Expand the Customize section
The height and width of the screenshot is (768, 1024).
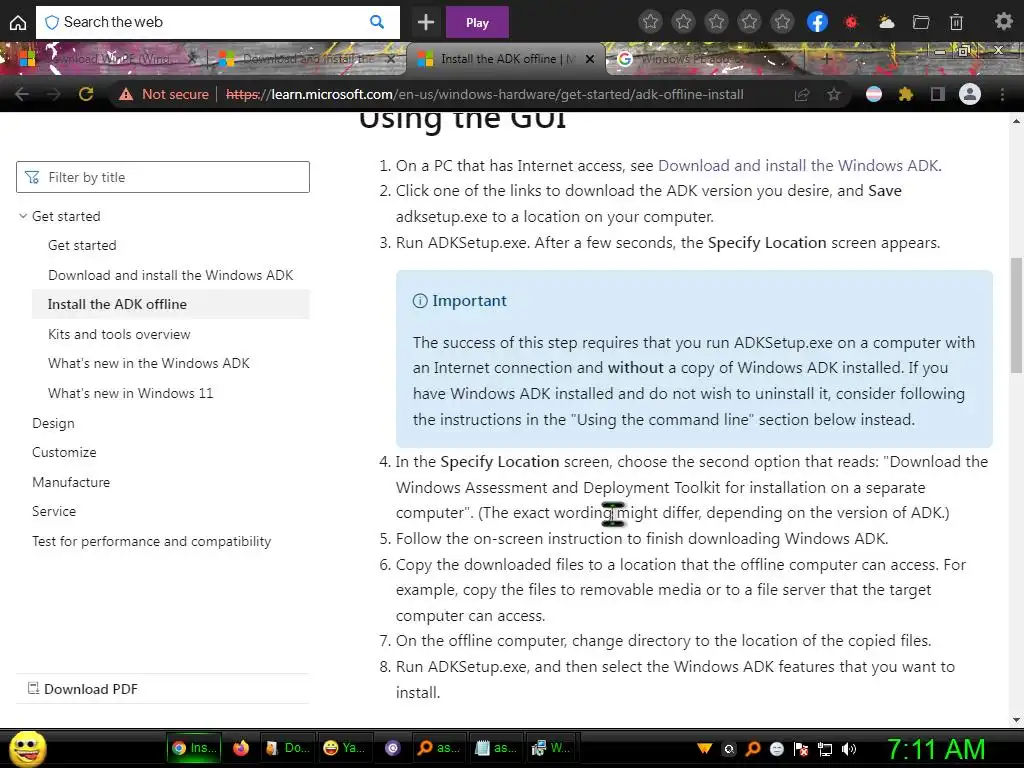(x=64, y=452)
